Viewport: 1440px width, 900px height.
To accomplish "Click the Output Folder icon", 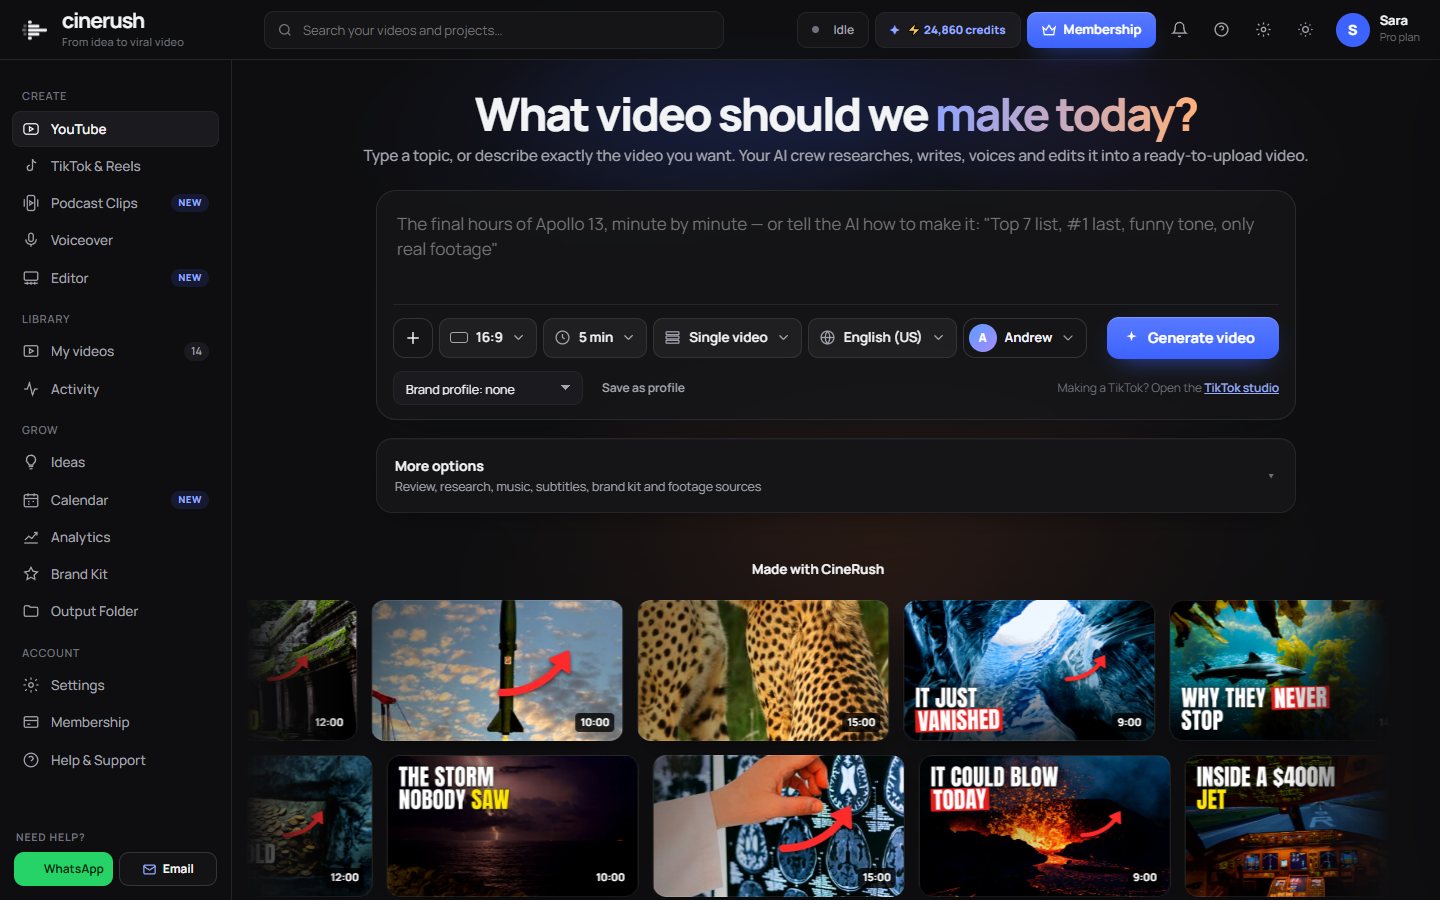I will point(31,611).
